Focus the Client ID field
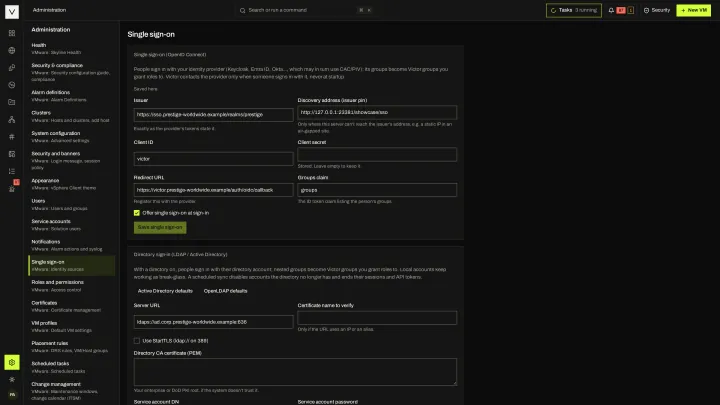Image resolution: width=720 pixels, height=405 pixels. [x=214, y=159]
